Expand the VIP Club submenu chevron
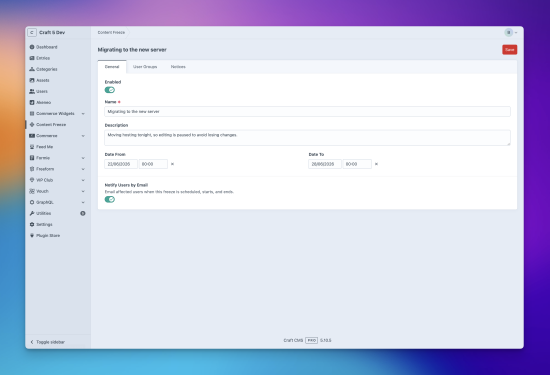This screenshot has height=375, width=550. [83, 180]
